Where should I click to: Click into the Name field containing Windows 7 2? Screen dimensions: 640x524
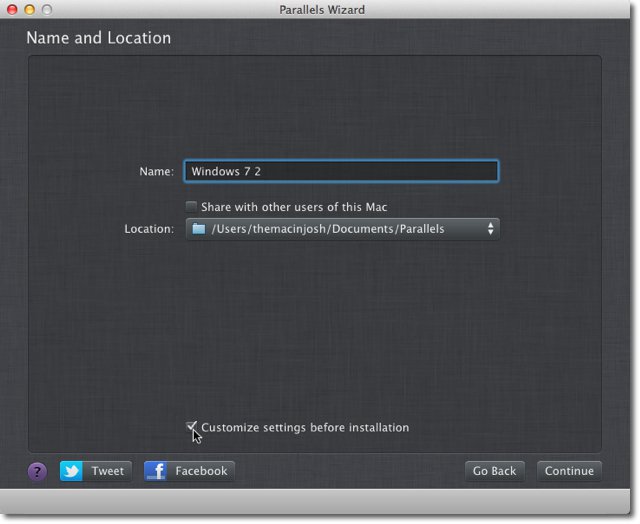341,171
